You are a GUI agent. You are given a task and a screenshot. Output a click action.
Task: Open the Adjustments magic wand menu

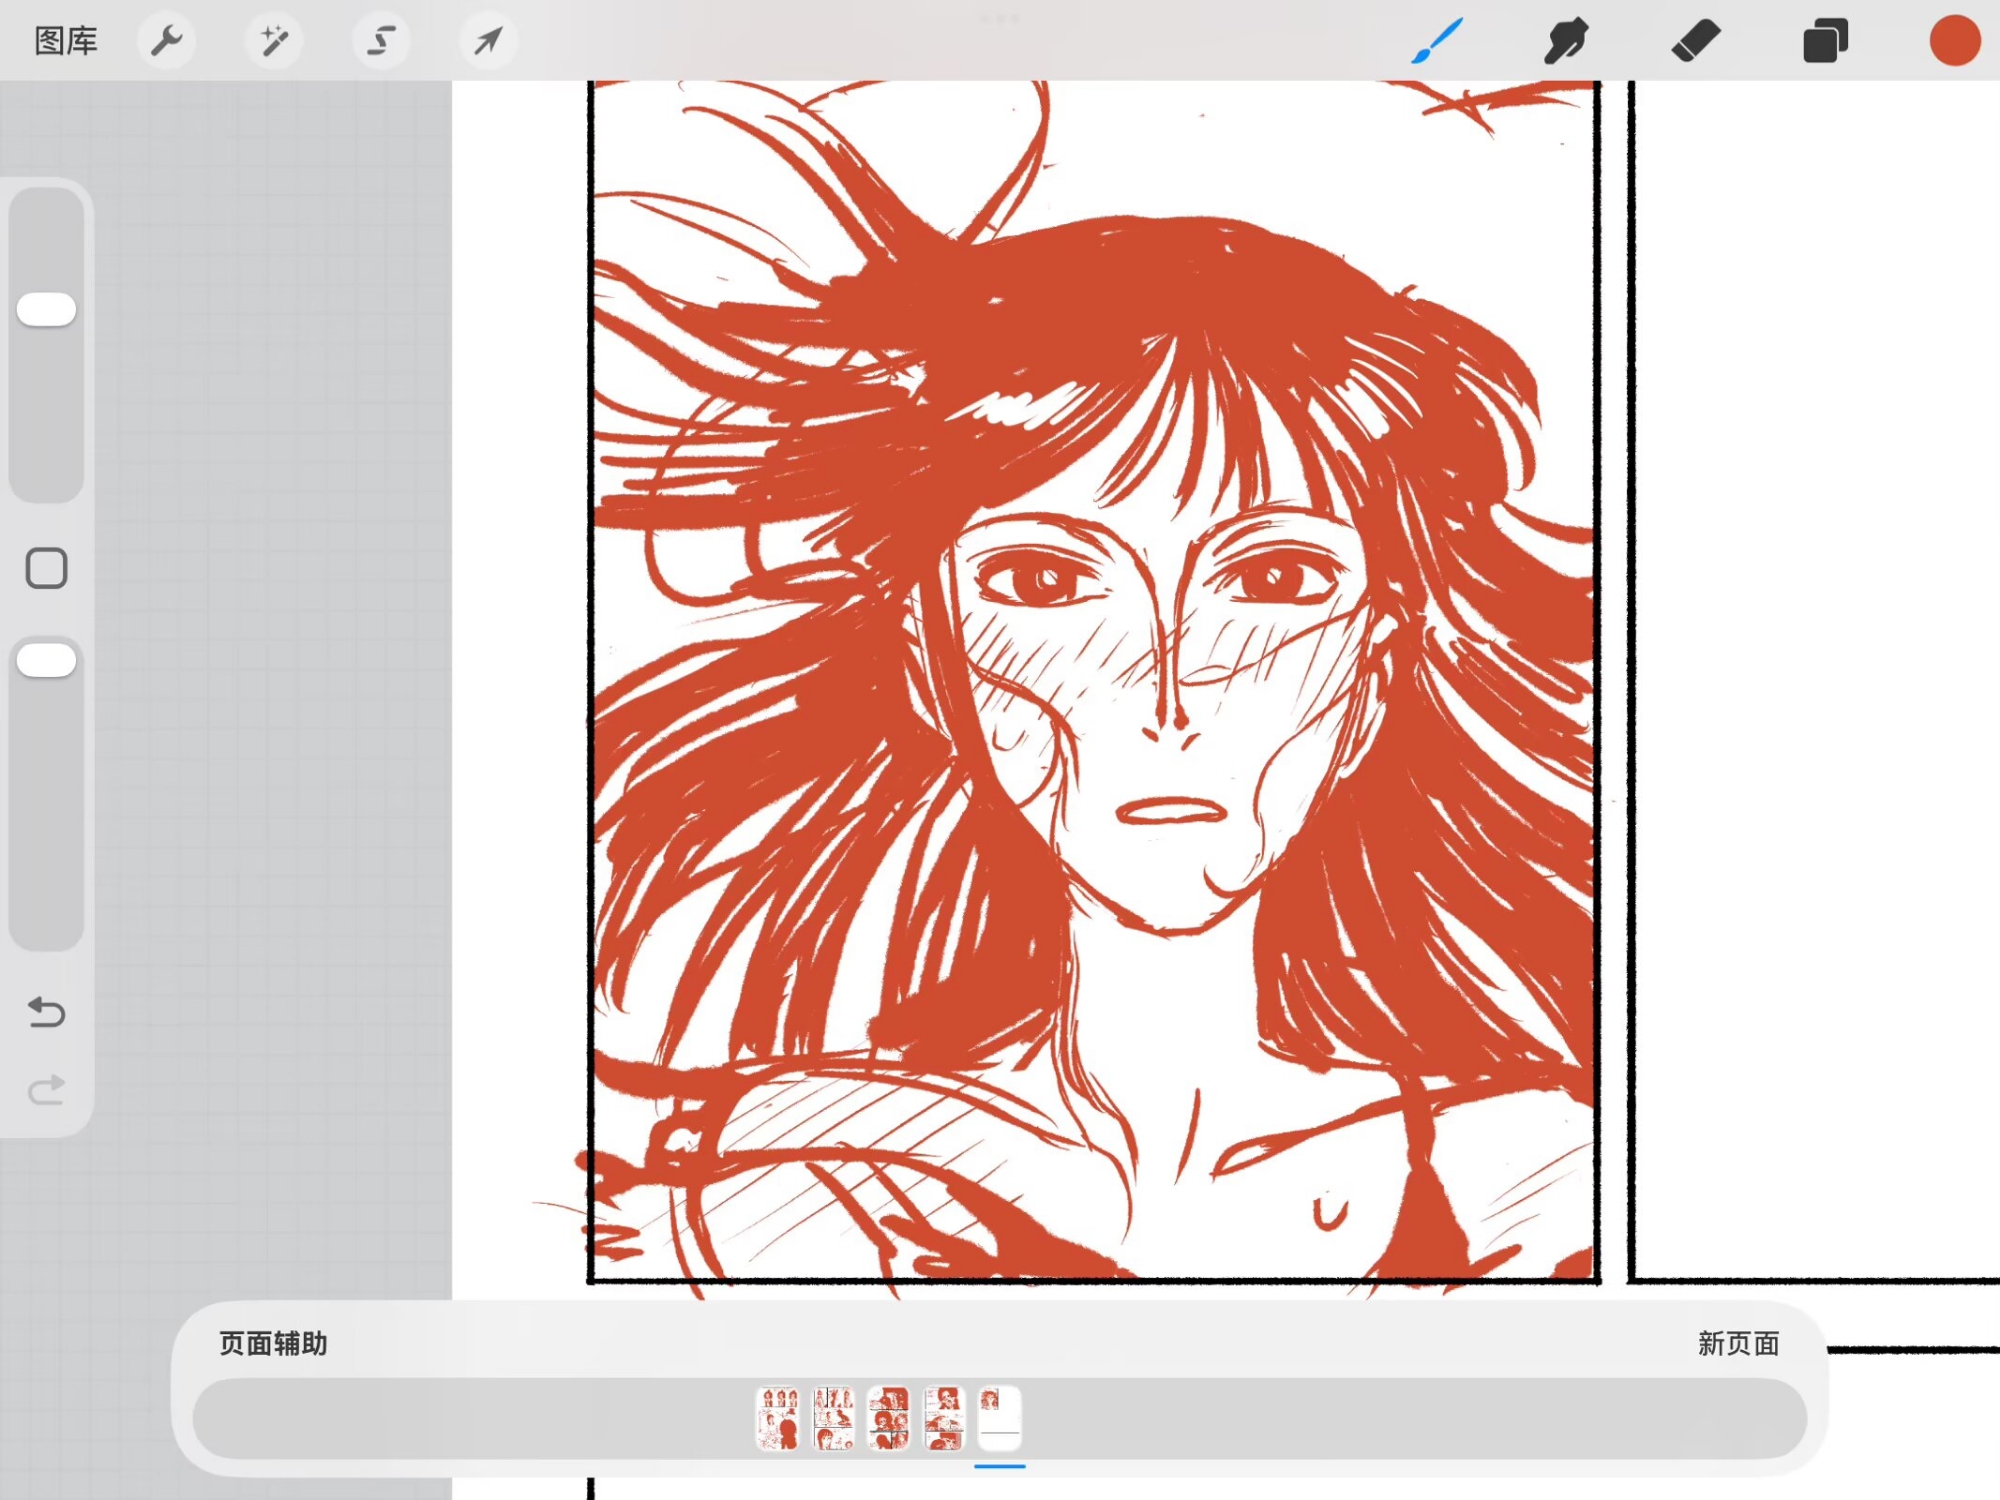point(273,41)
